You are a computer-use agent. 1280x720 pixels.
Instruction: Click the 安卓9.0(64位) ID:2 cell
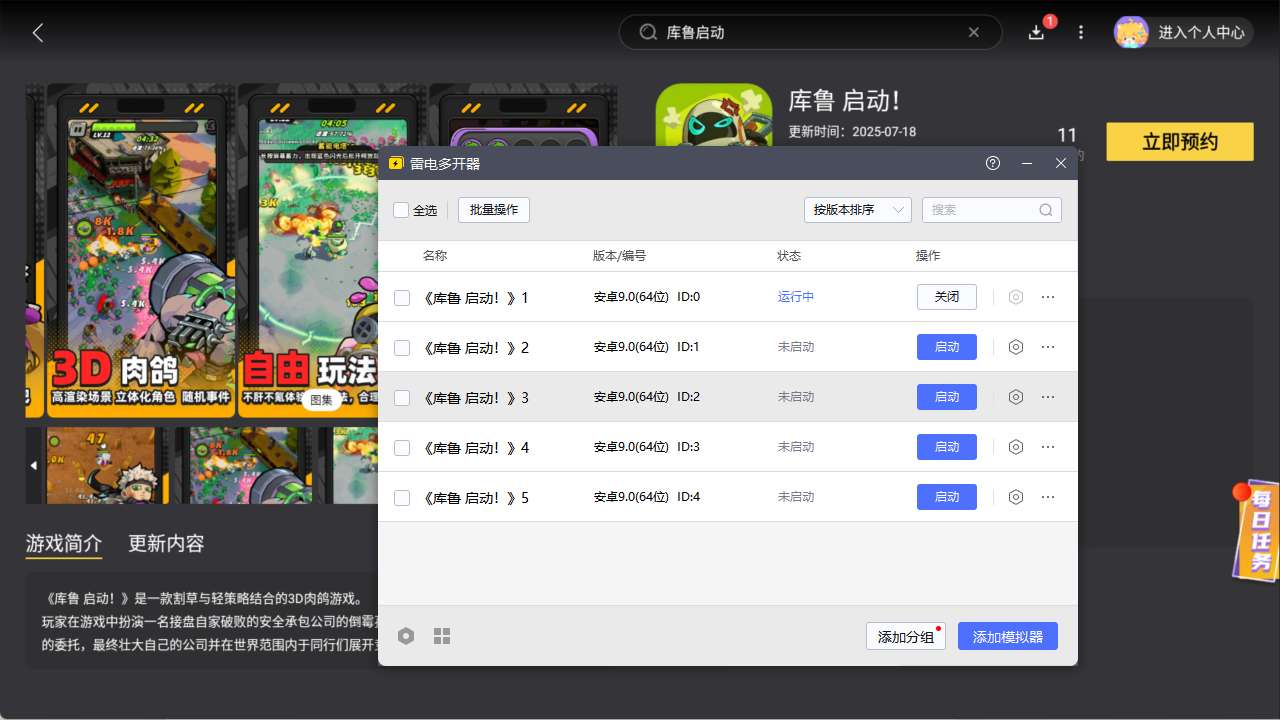tap(647, 397)
